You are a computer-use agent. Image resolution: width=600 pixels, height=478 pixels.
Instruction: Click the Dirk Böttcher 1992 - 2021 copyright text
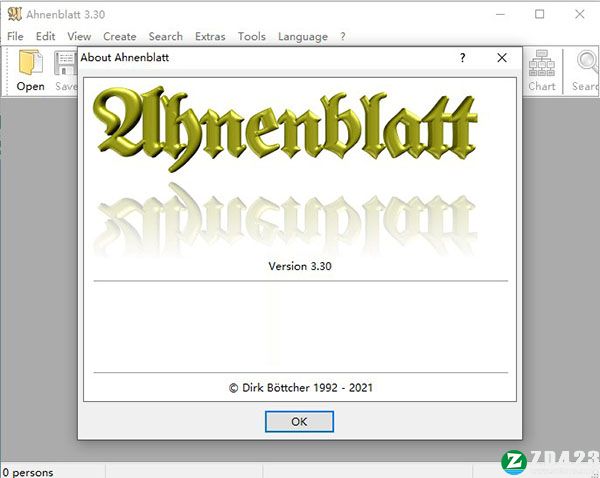tap(301, 388)
